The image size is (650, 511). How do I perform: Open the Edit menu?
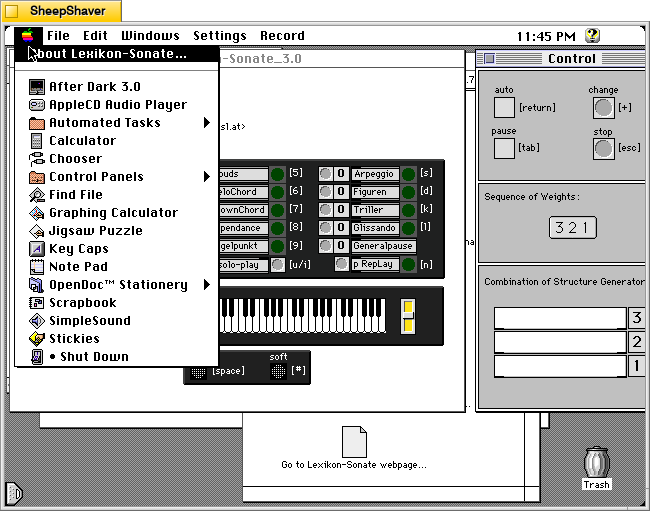point(95,36)
